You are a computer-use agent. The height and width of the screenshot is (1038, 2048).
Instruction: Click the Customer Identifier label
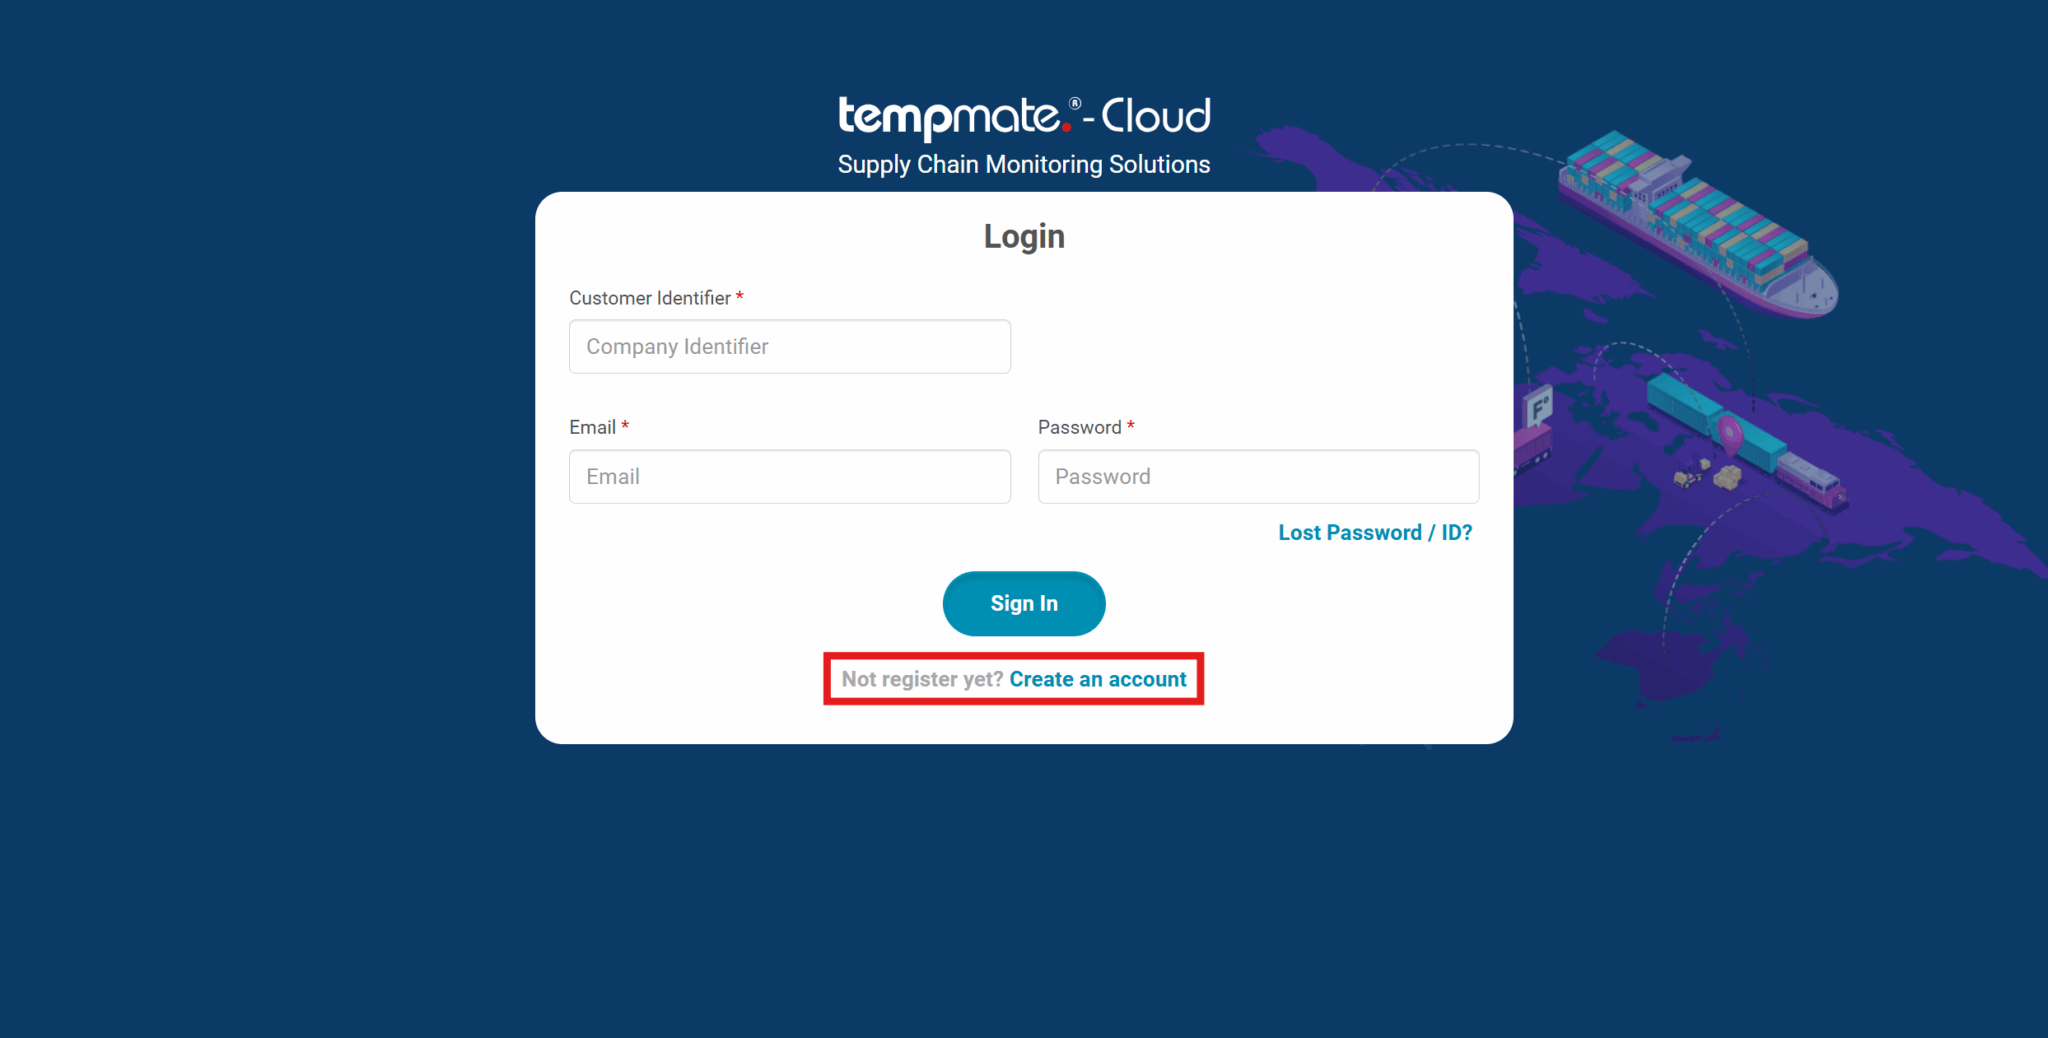click(650, 298)
